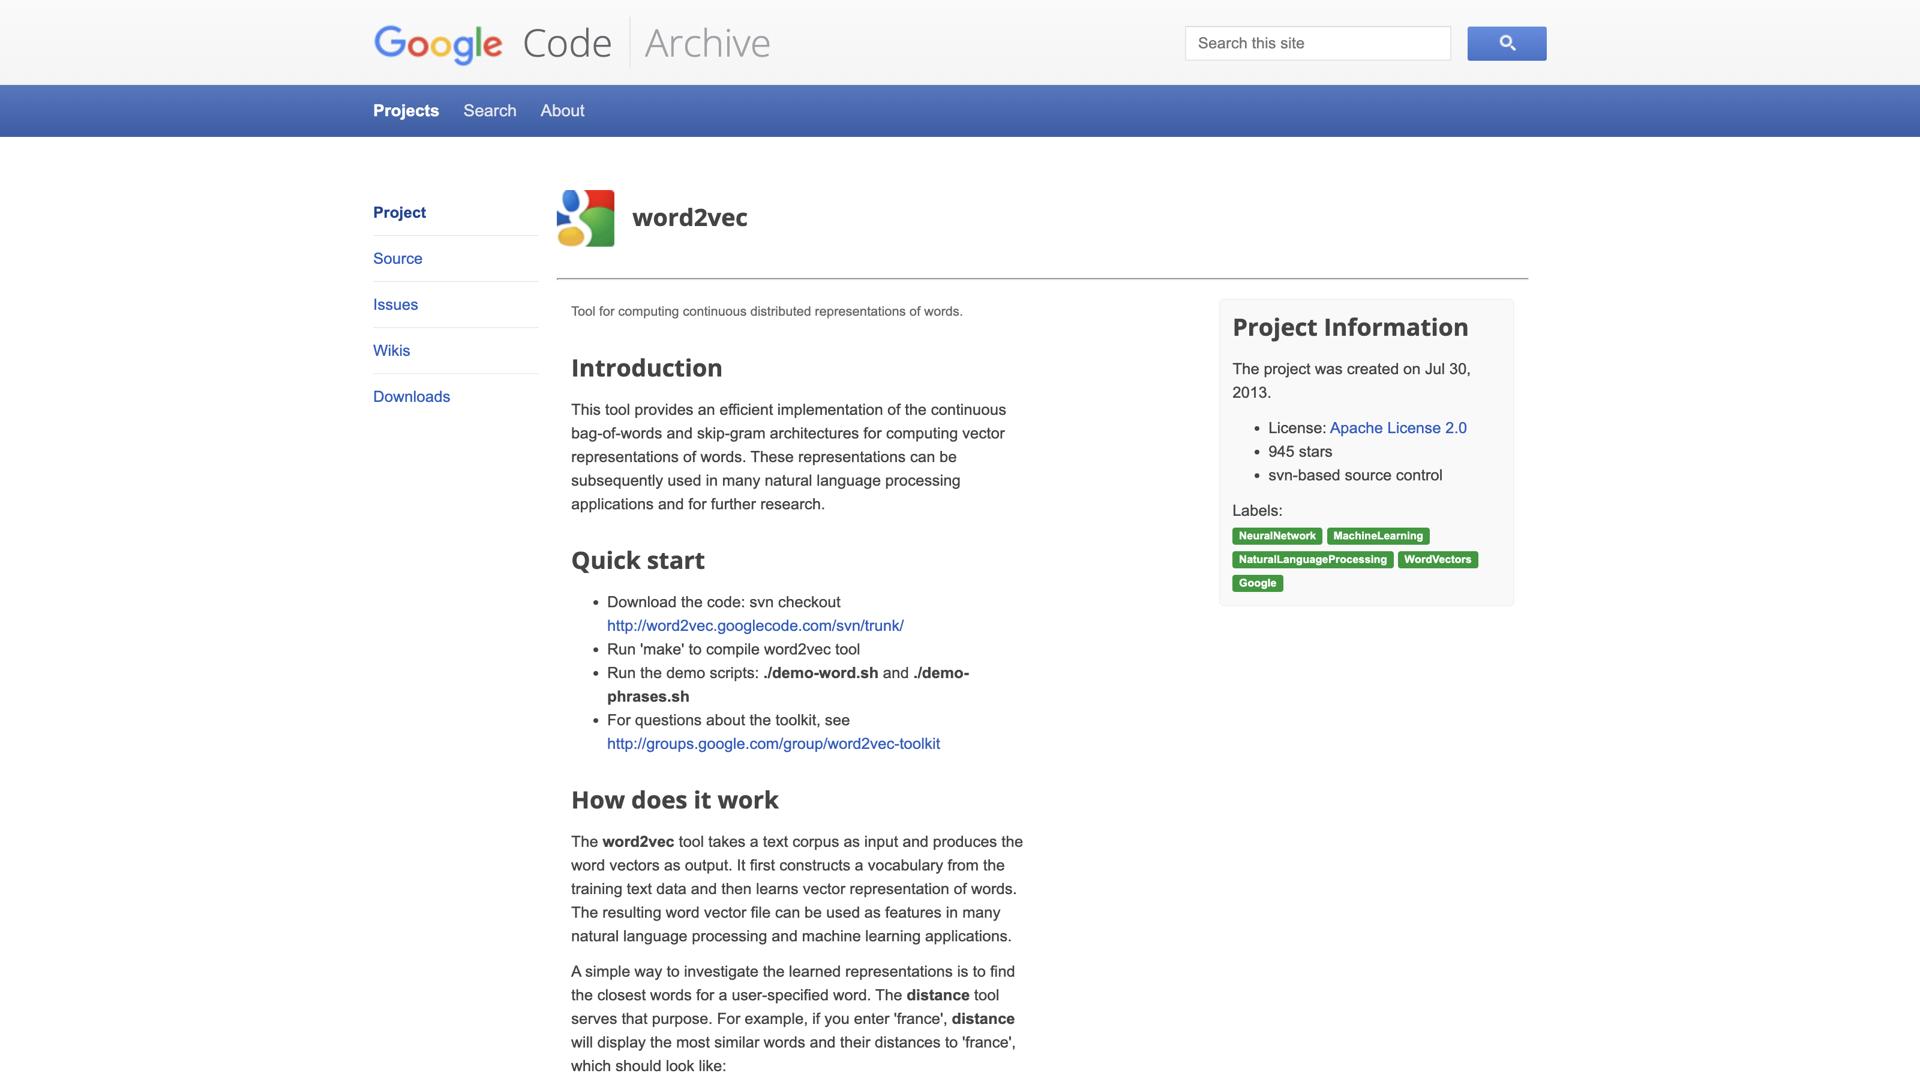Open the word2vec-toolkit Google group link
Viewport: 1920px width, 1080px height.
tap(773, 744)
